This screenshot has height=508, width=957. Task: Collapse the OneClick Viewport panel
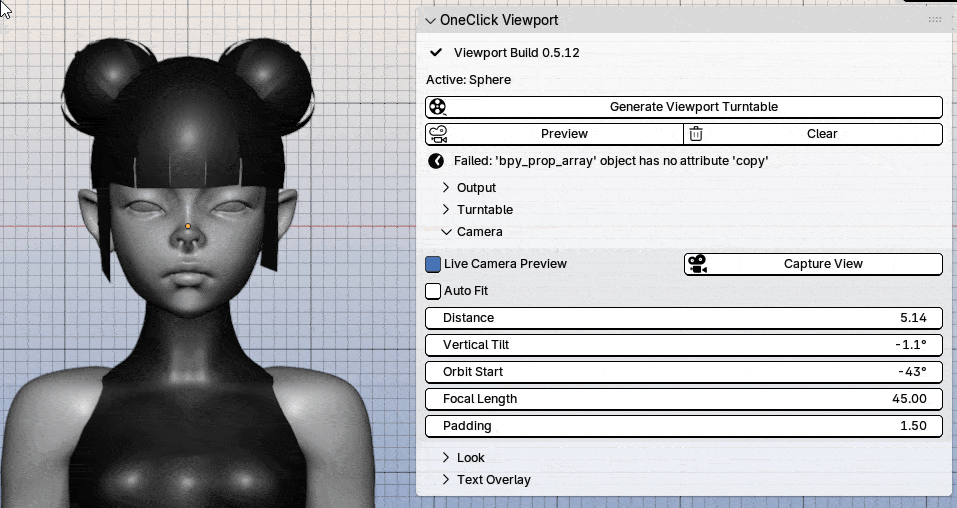430,20
